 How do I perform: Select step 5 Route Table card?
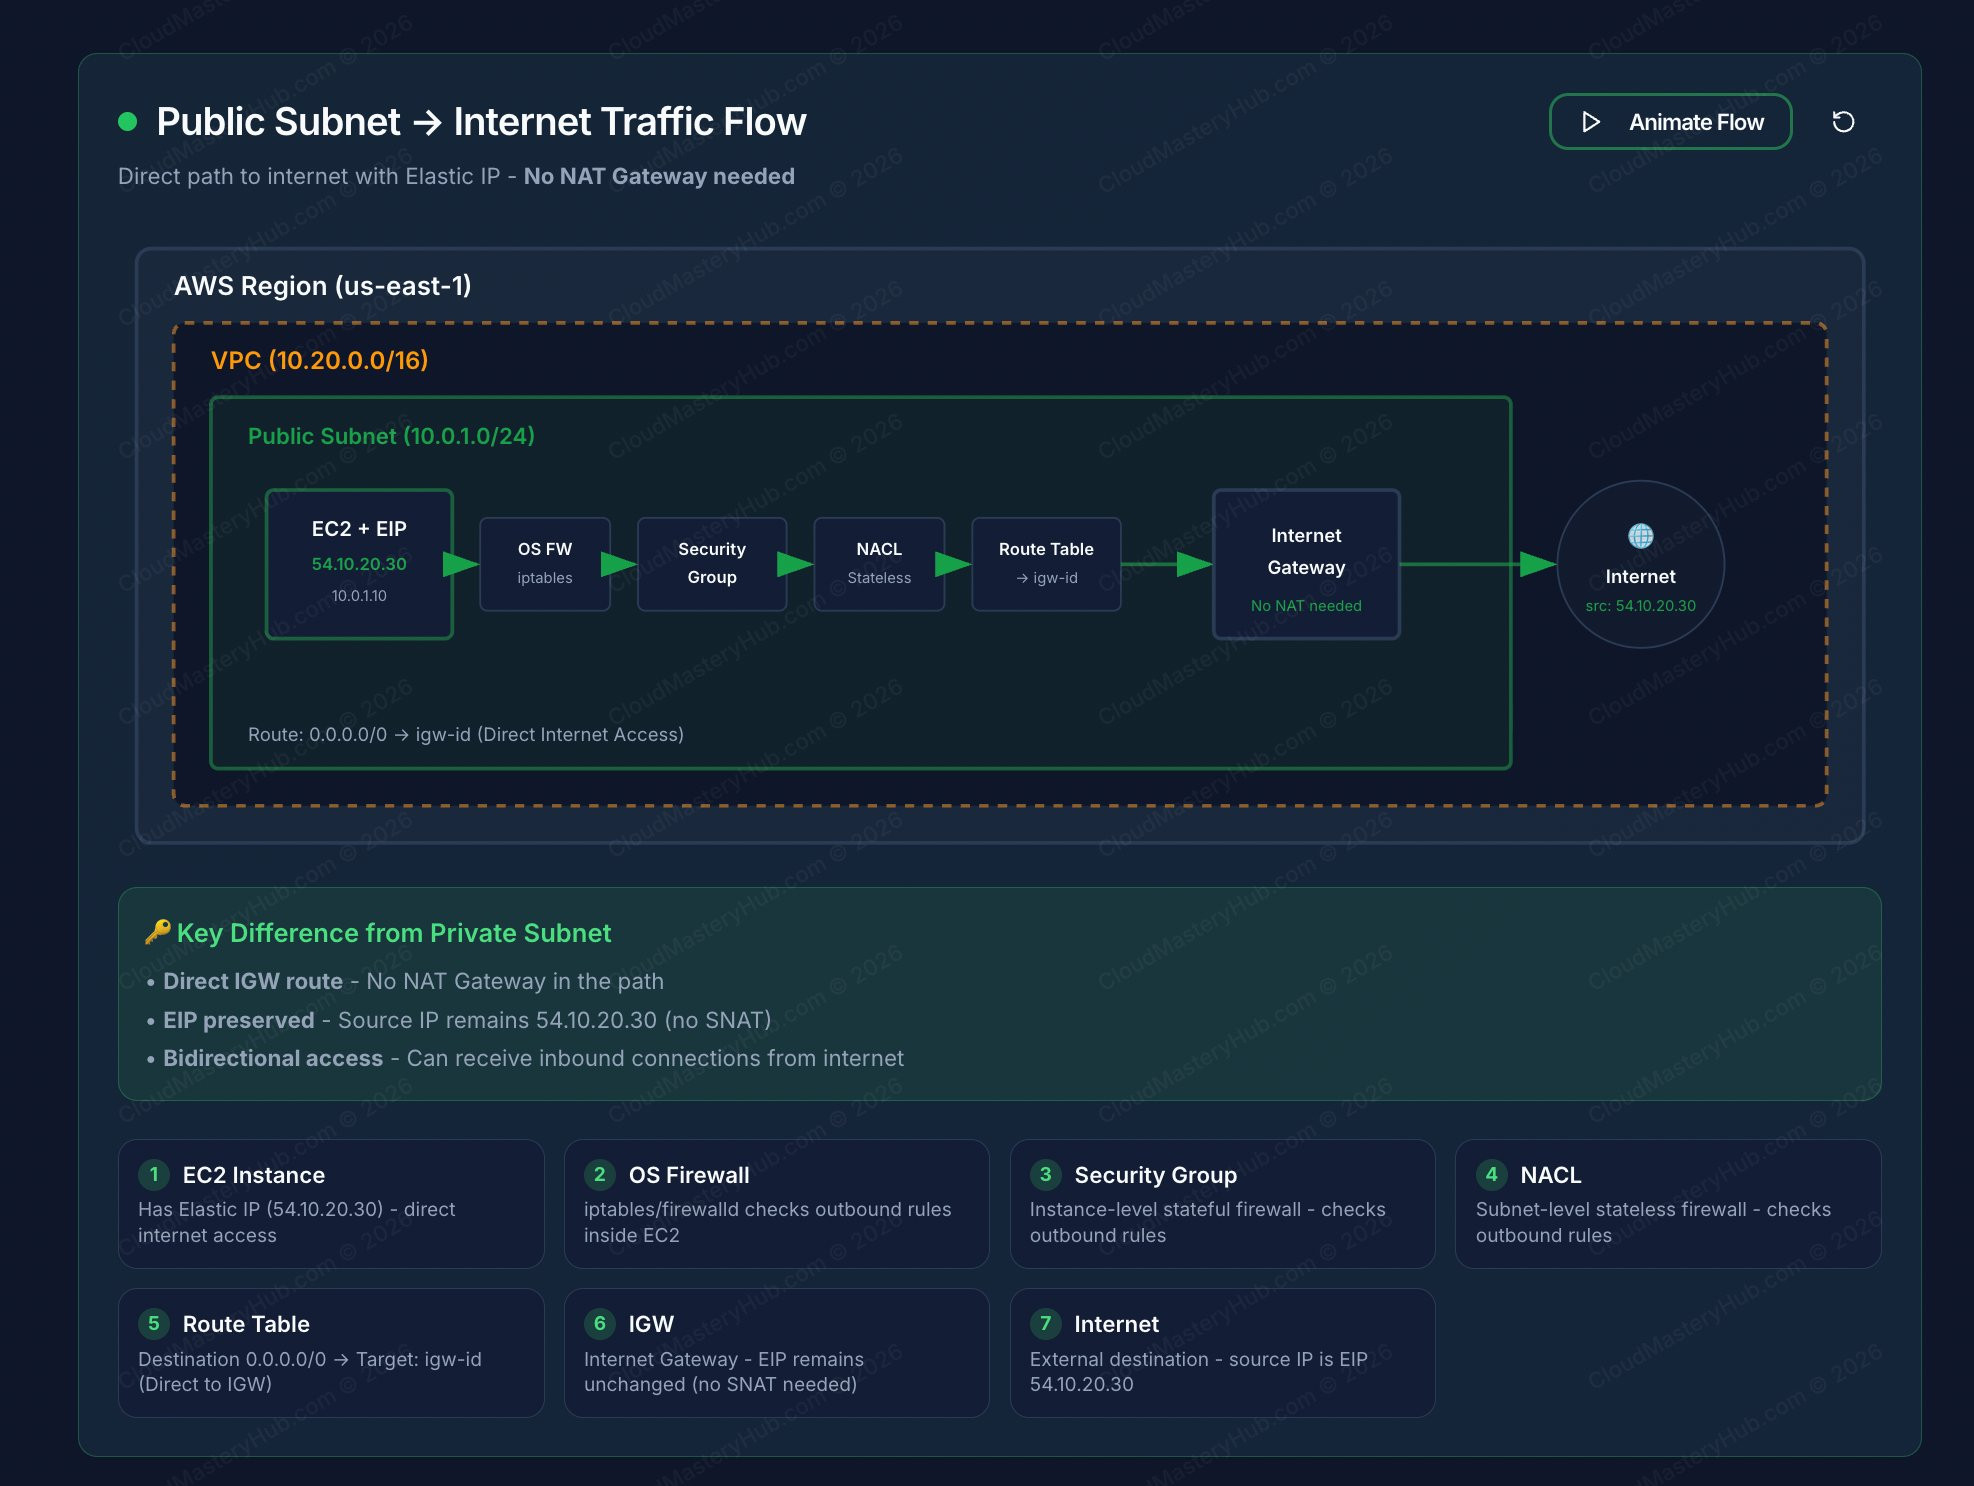[331, 1352]
